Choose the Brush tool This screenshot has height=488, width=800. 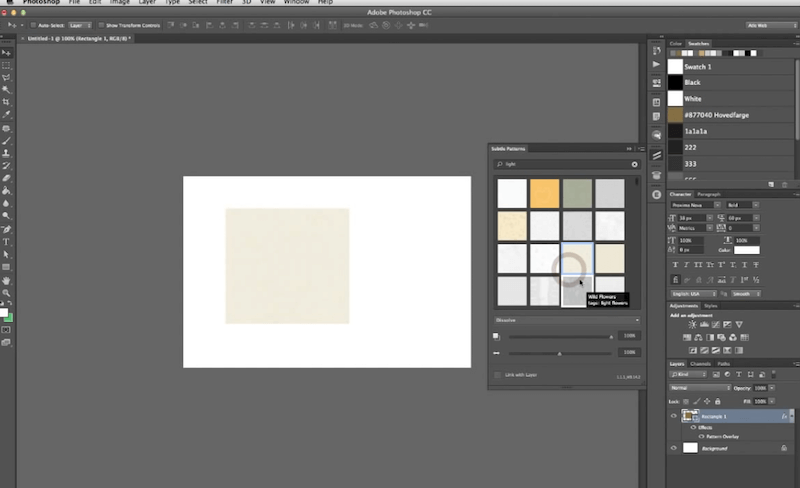coord(7,141)
